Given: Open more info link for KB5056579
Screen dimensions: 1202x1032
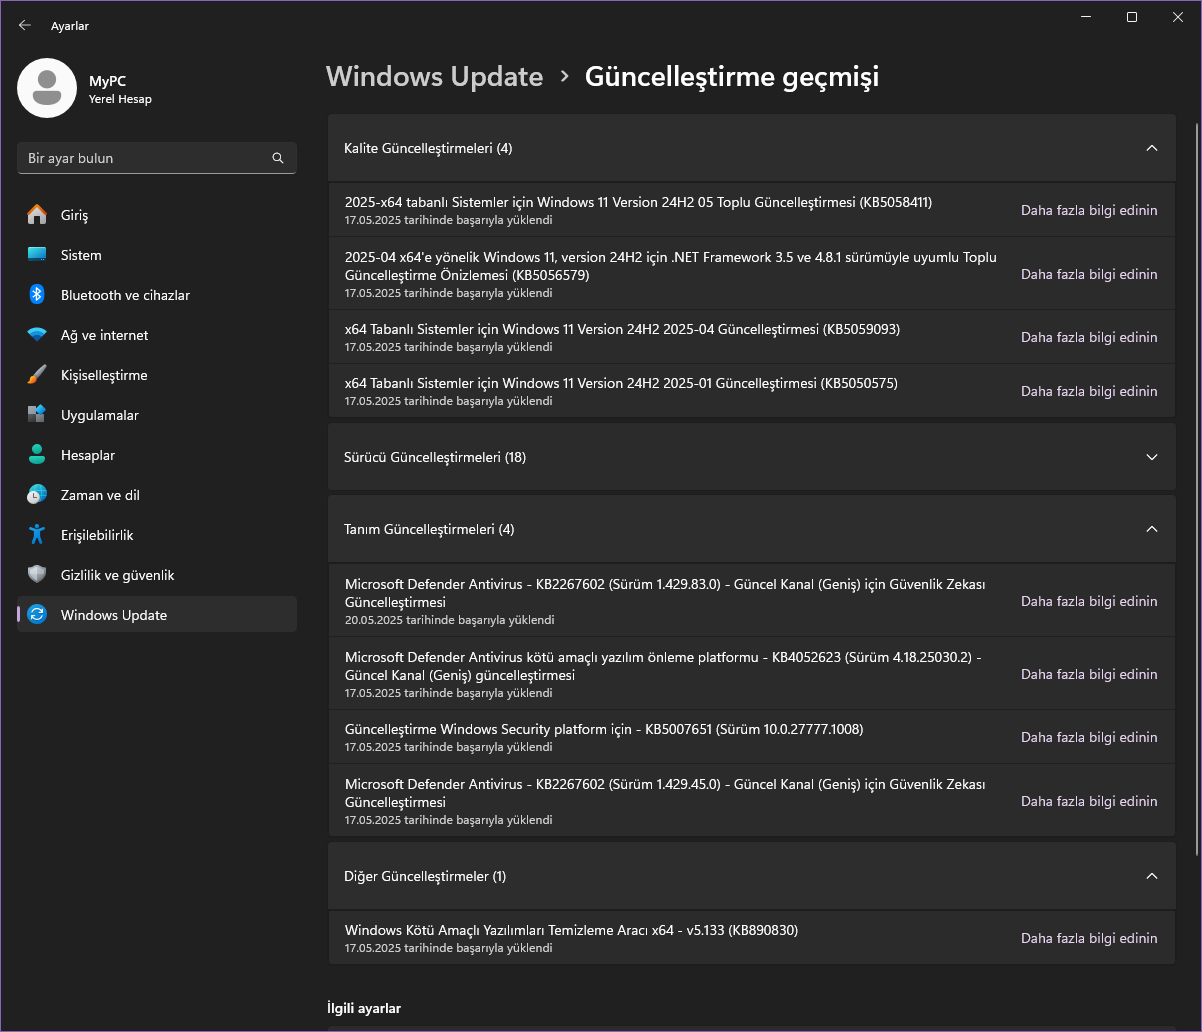Looking at the screenshot, I should click(1089, 274).
